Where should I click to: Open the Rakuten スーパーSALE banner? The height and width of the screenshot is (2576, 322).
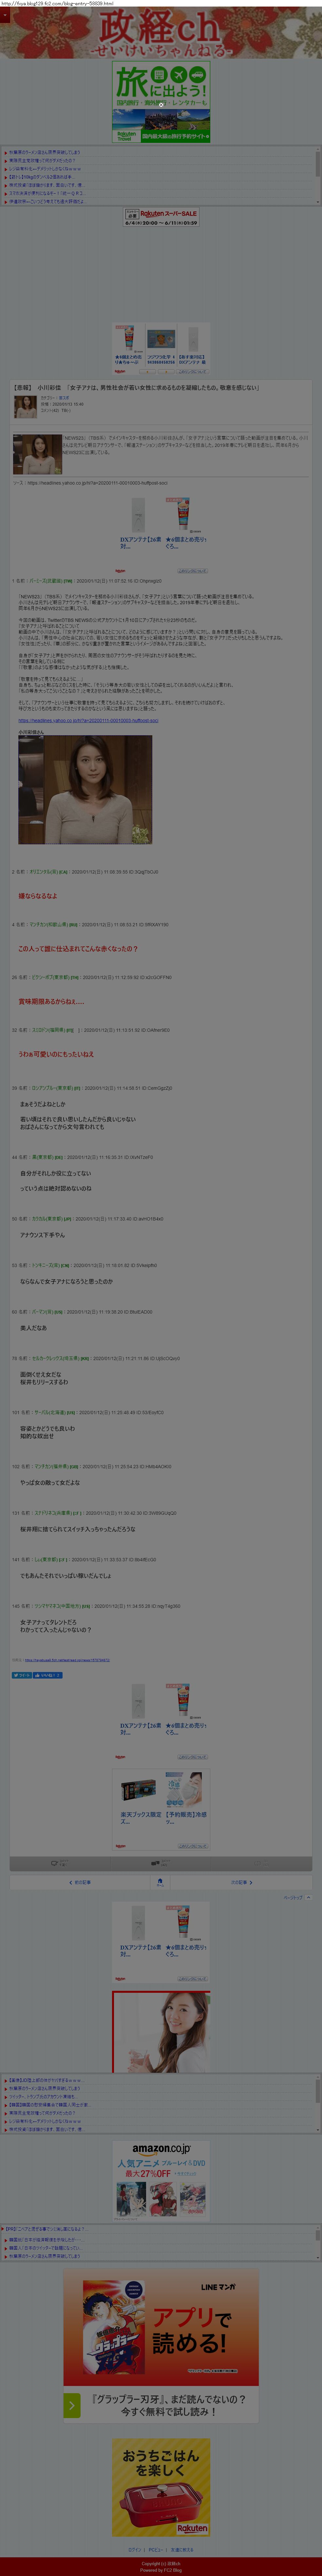161,217
